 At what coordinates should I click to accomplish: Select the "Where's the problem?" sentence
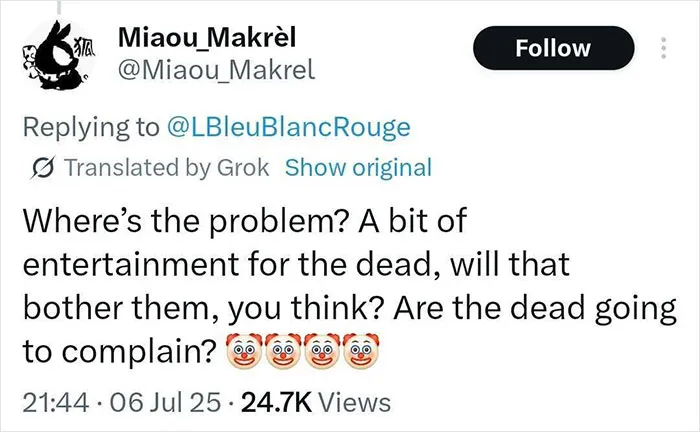tap(185, 221)
